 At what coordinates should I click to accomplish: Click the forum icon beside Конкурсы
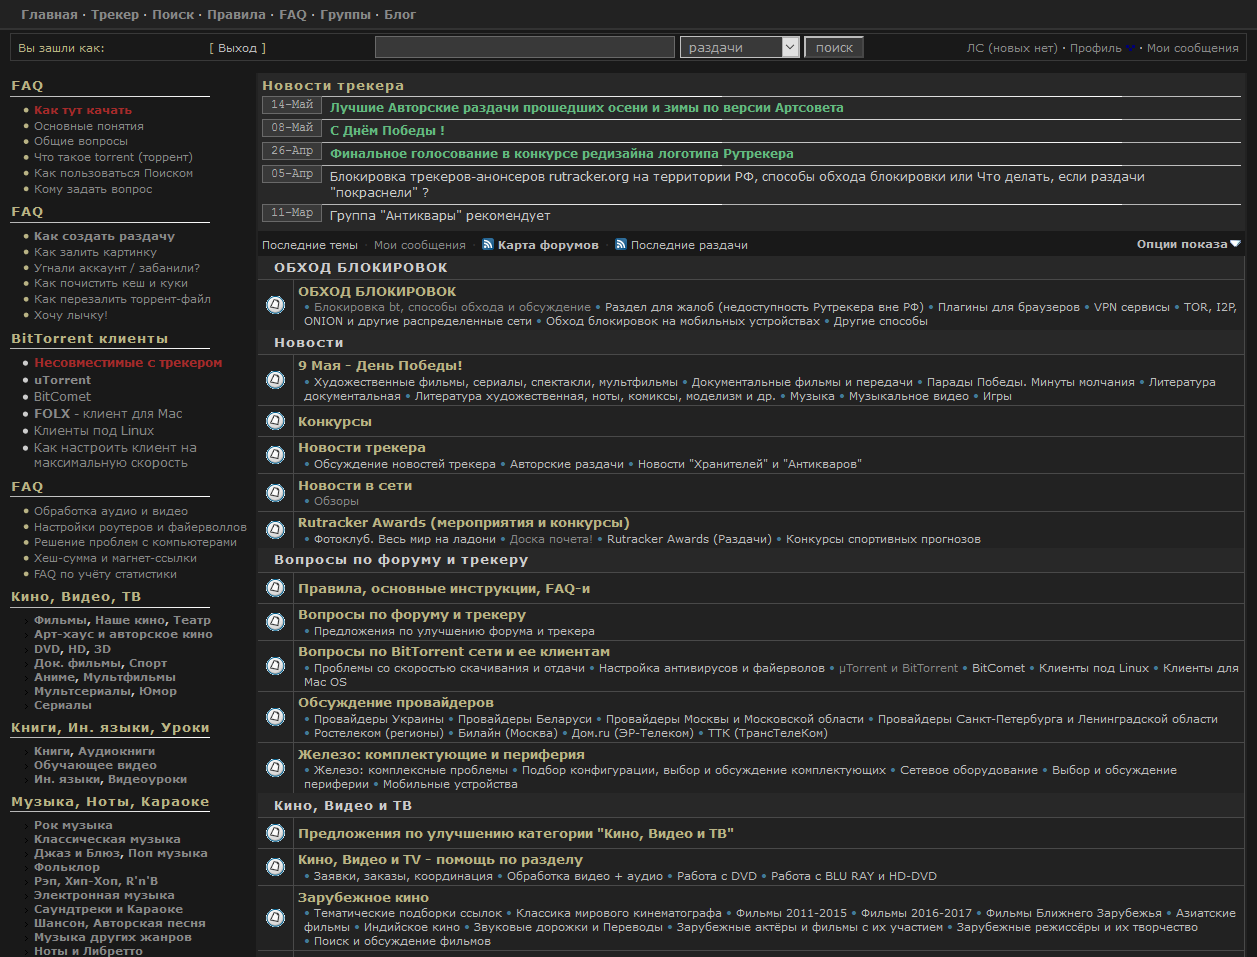(276, 422)
